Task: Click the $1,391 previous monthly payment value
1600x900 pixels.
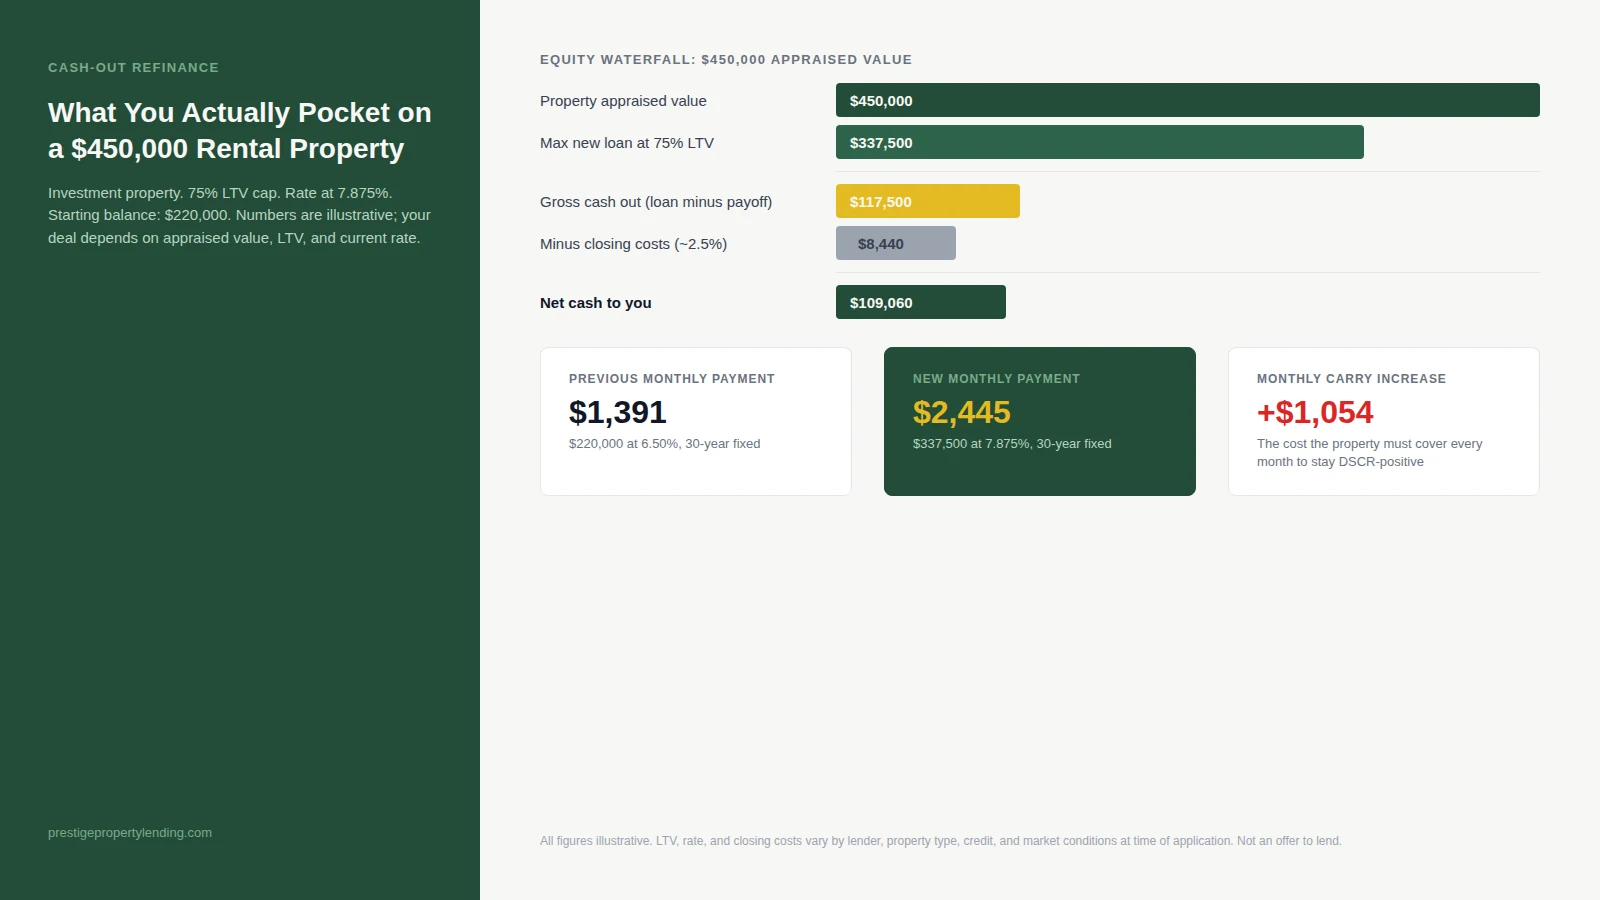Action: point(618,412)
